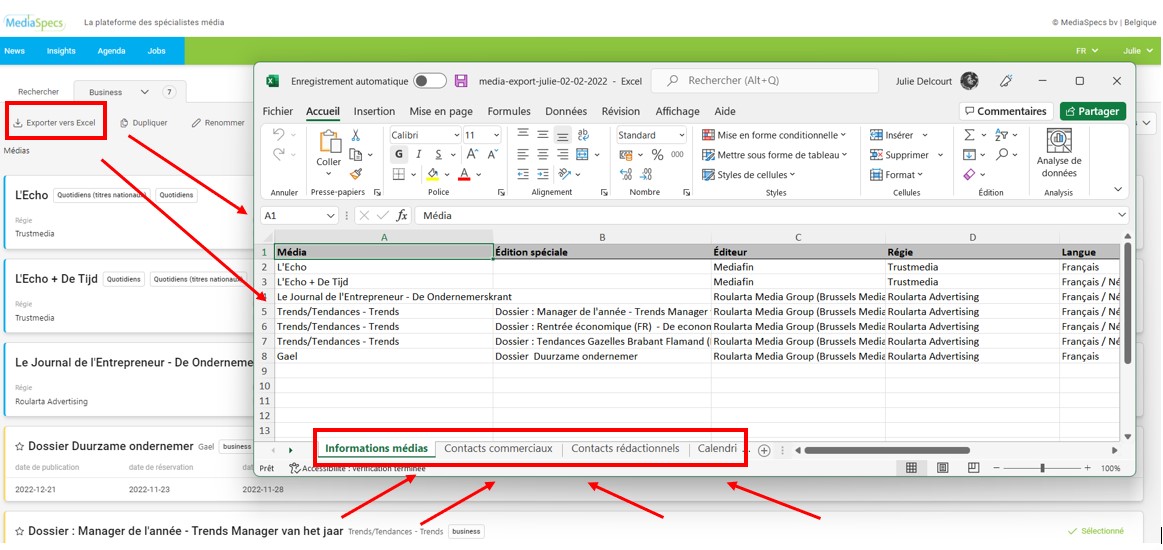Click Exporter vers Excel button
1163x550 pixels.
click(x=55, y=123)
